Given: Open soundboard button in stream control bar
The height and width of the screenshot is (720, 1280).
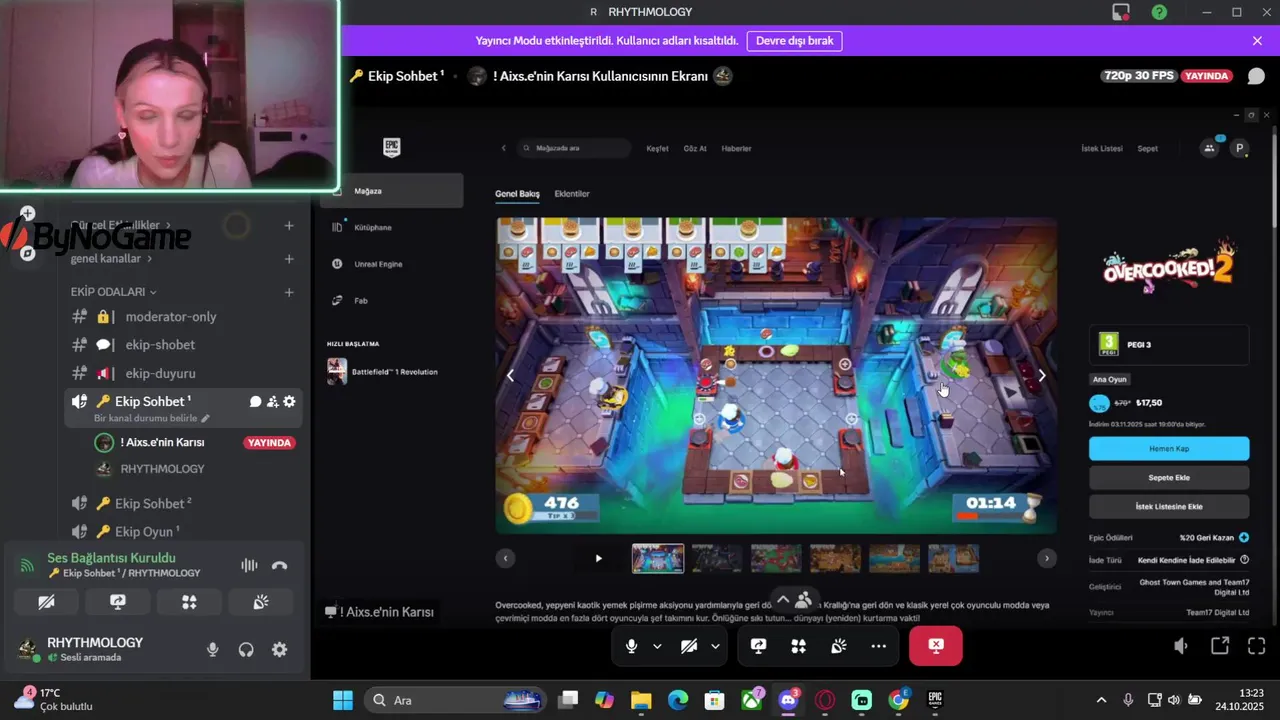Looking at the screenshot, I should (838, 646).
